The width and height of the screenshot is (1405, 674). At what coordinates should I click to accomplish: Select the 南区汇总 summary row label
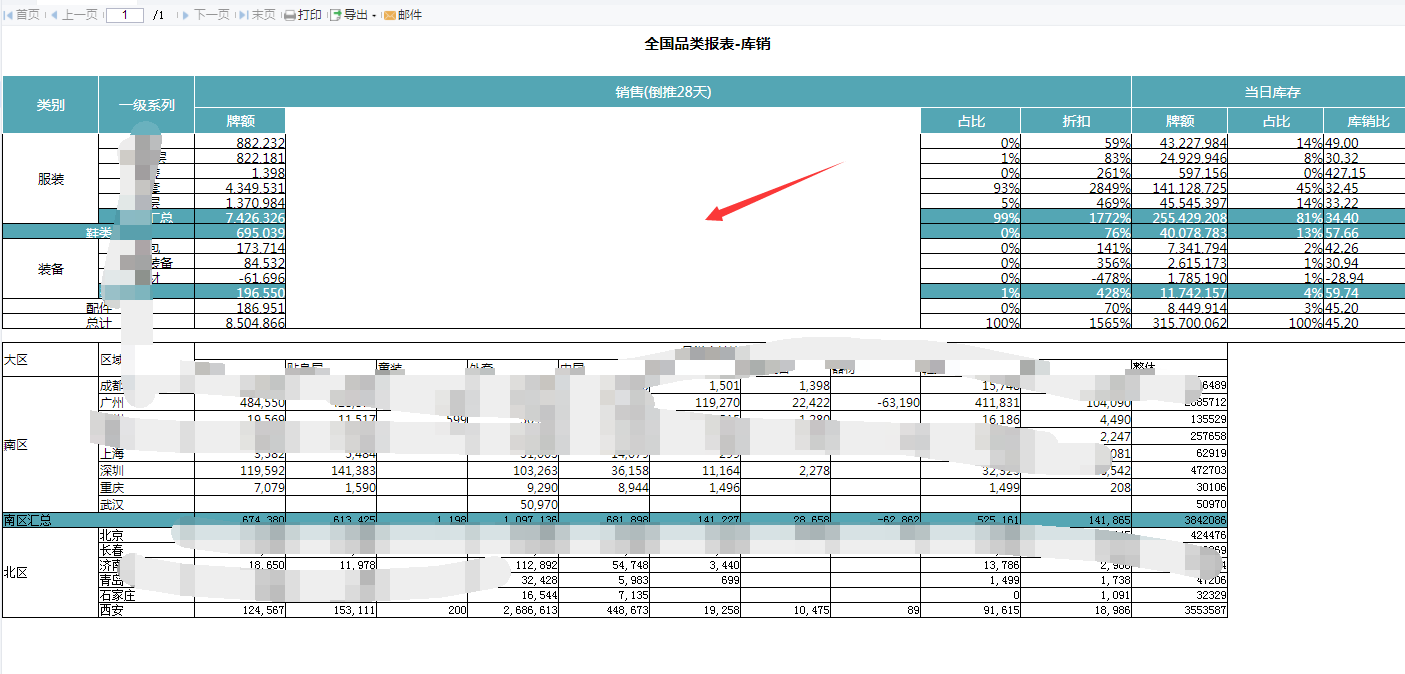[28, 520]
